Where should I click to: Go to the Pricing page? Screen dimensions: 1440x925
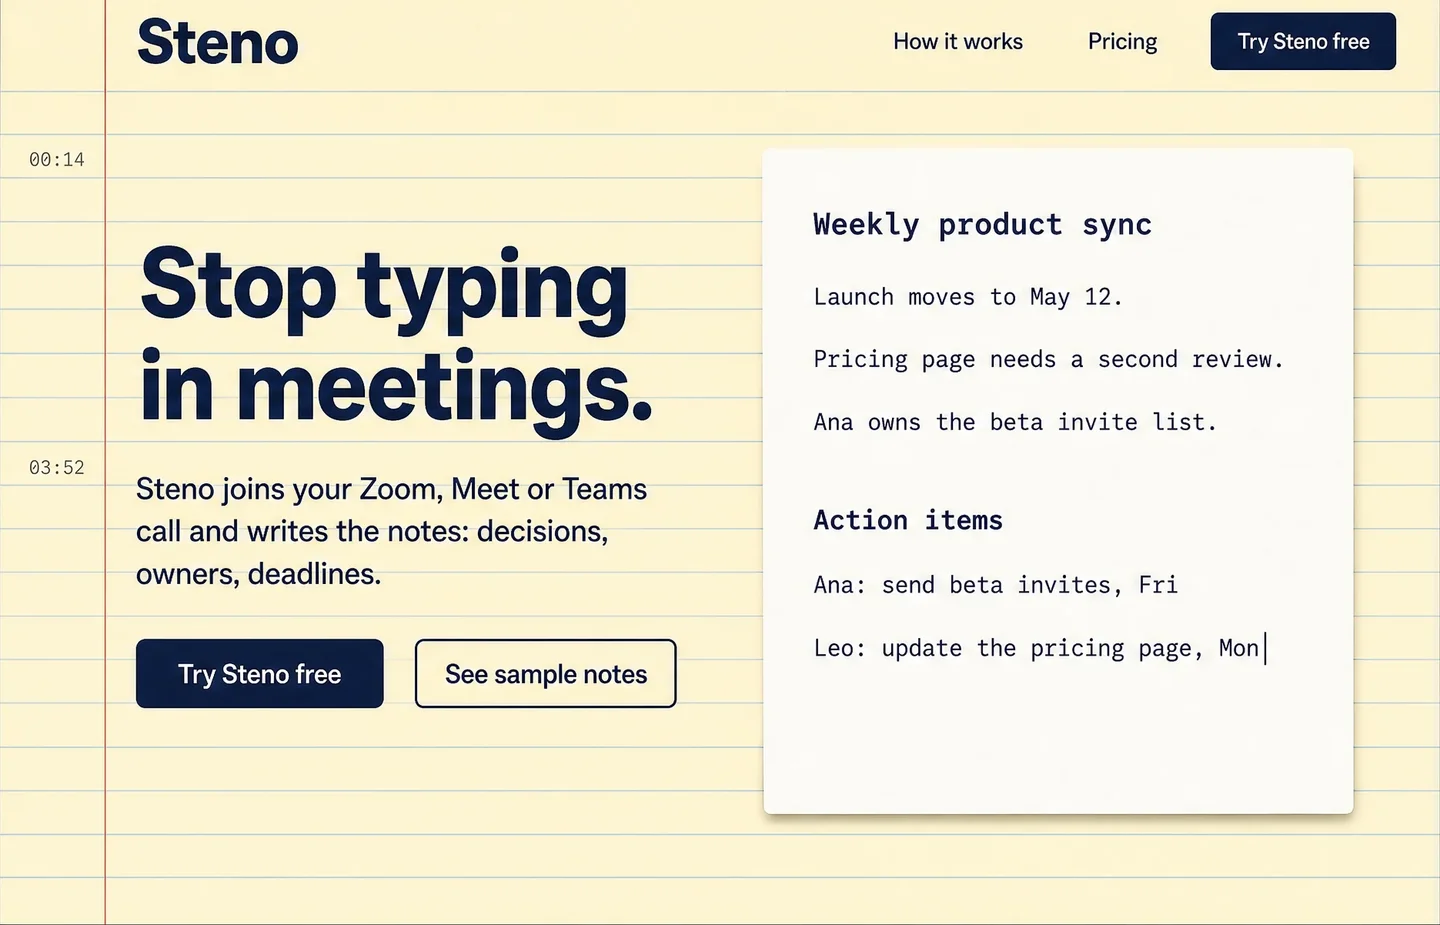pos(1122,42)
